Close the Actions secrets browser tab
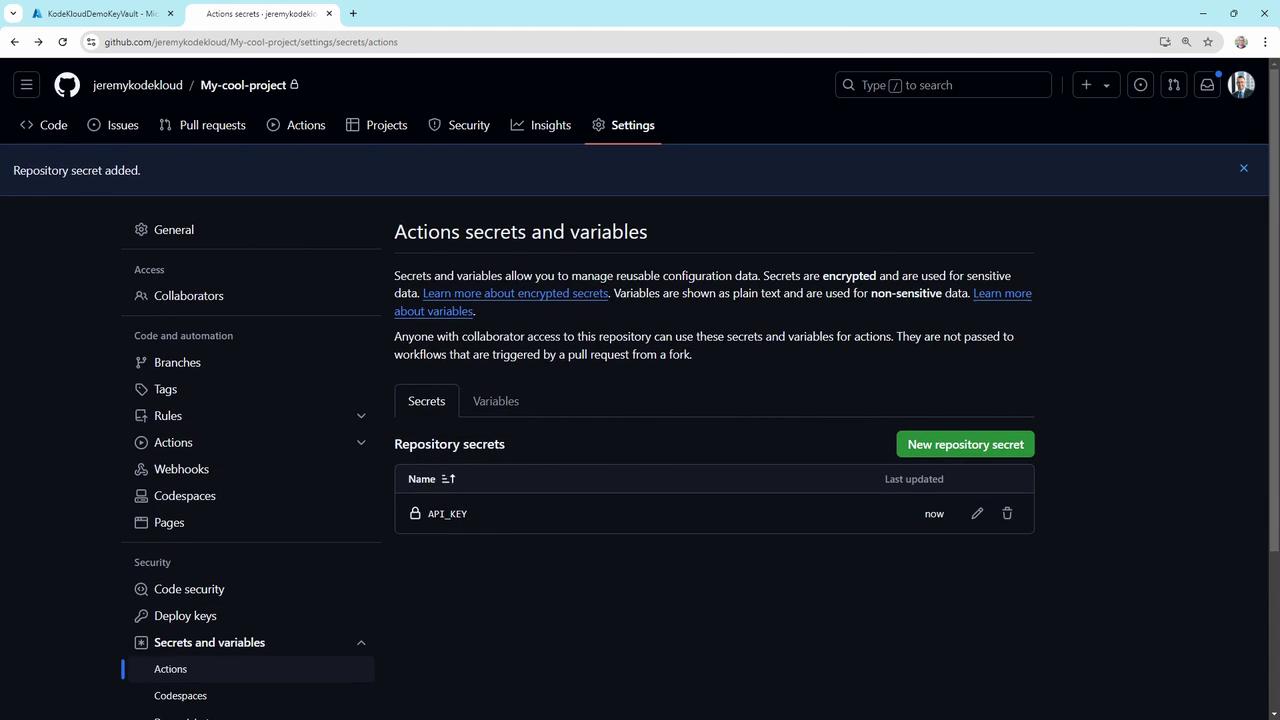Screen dimensions: 1280x720 click(x=329, y=14)
